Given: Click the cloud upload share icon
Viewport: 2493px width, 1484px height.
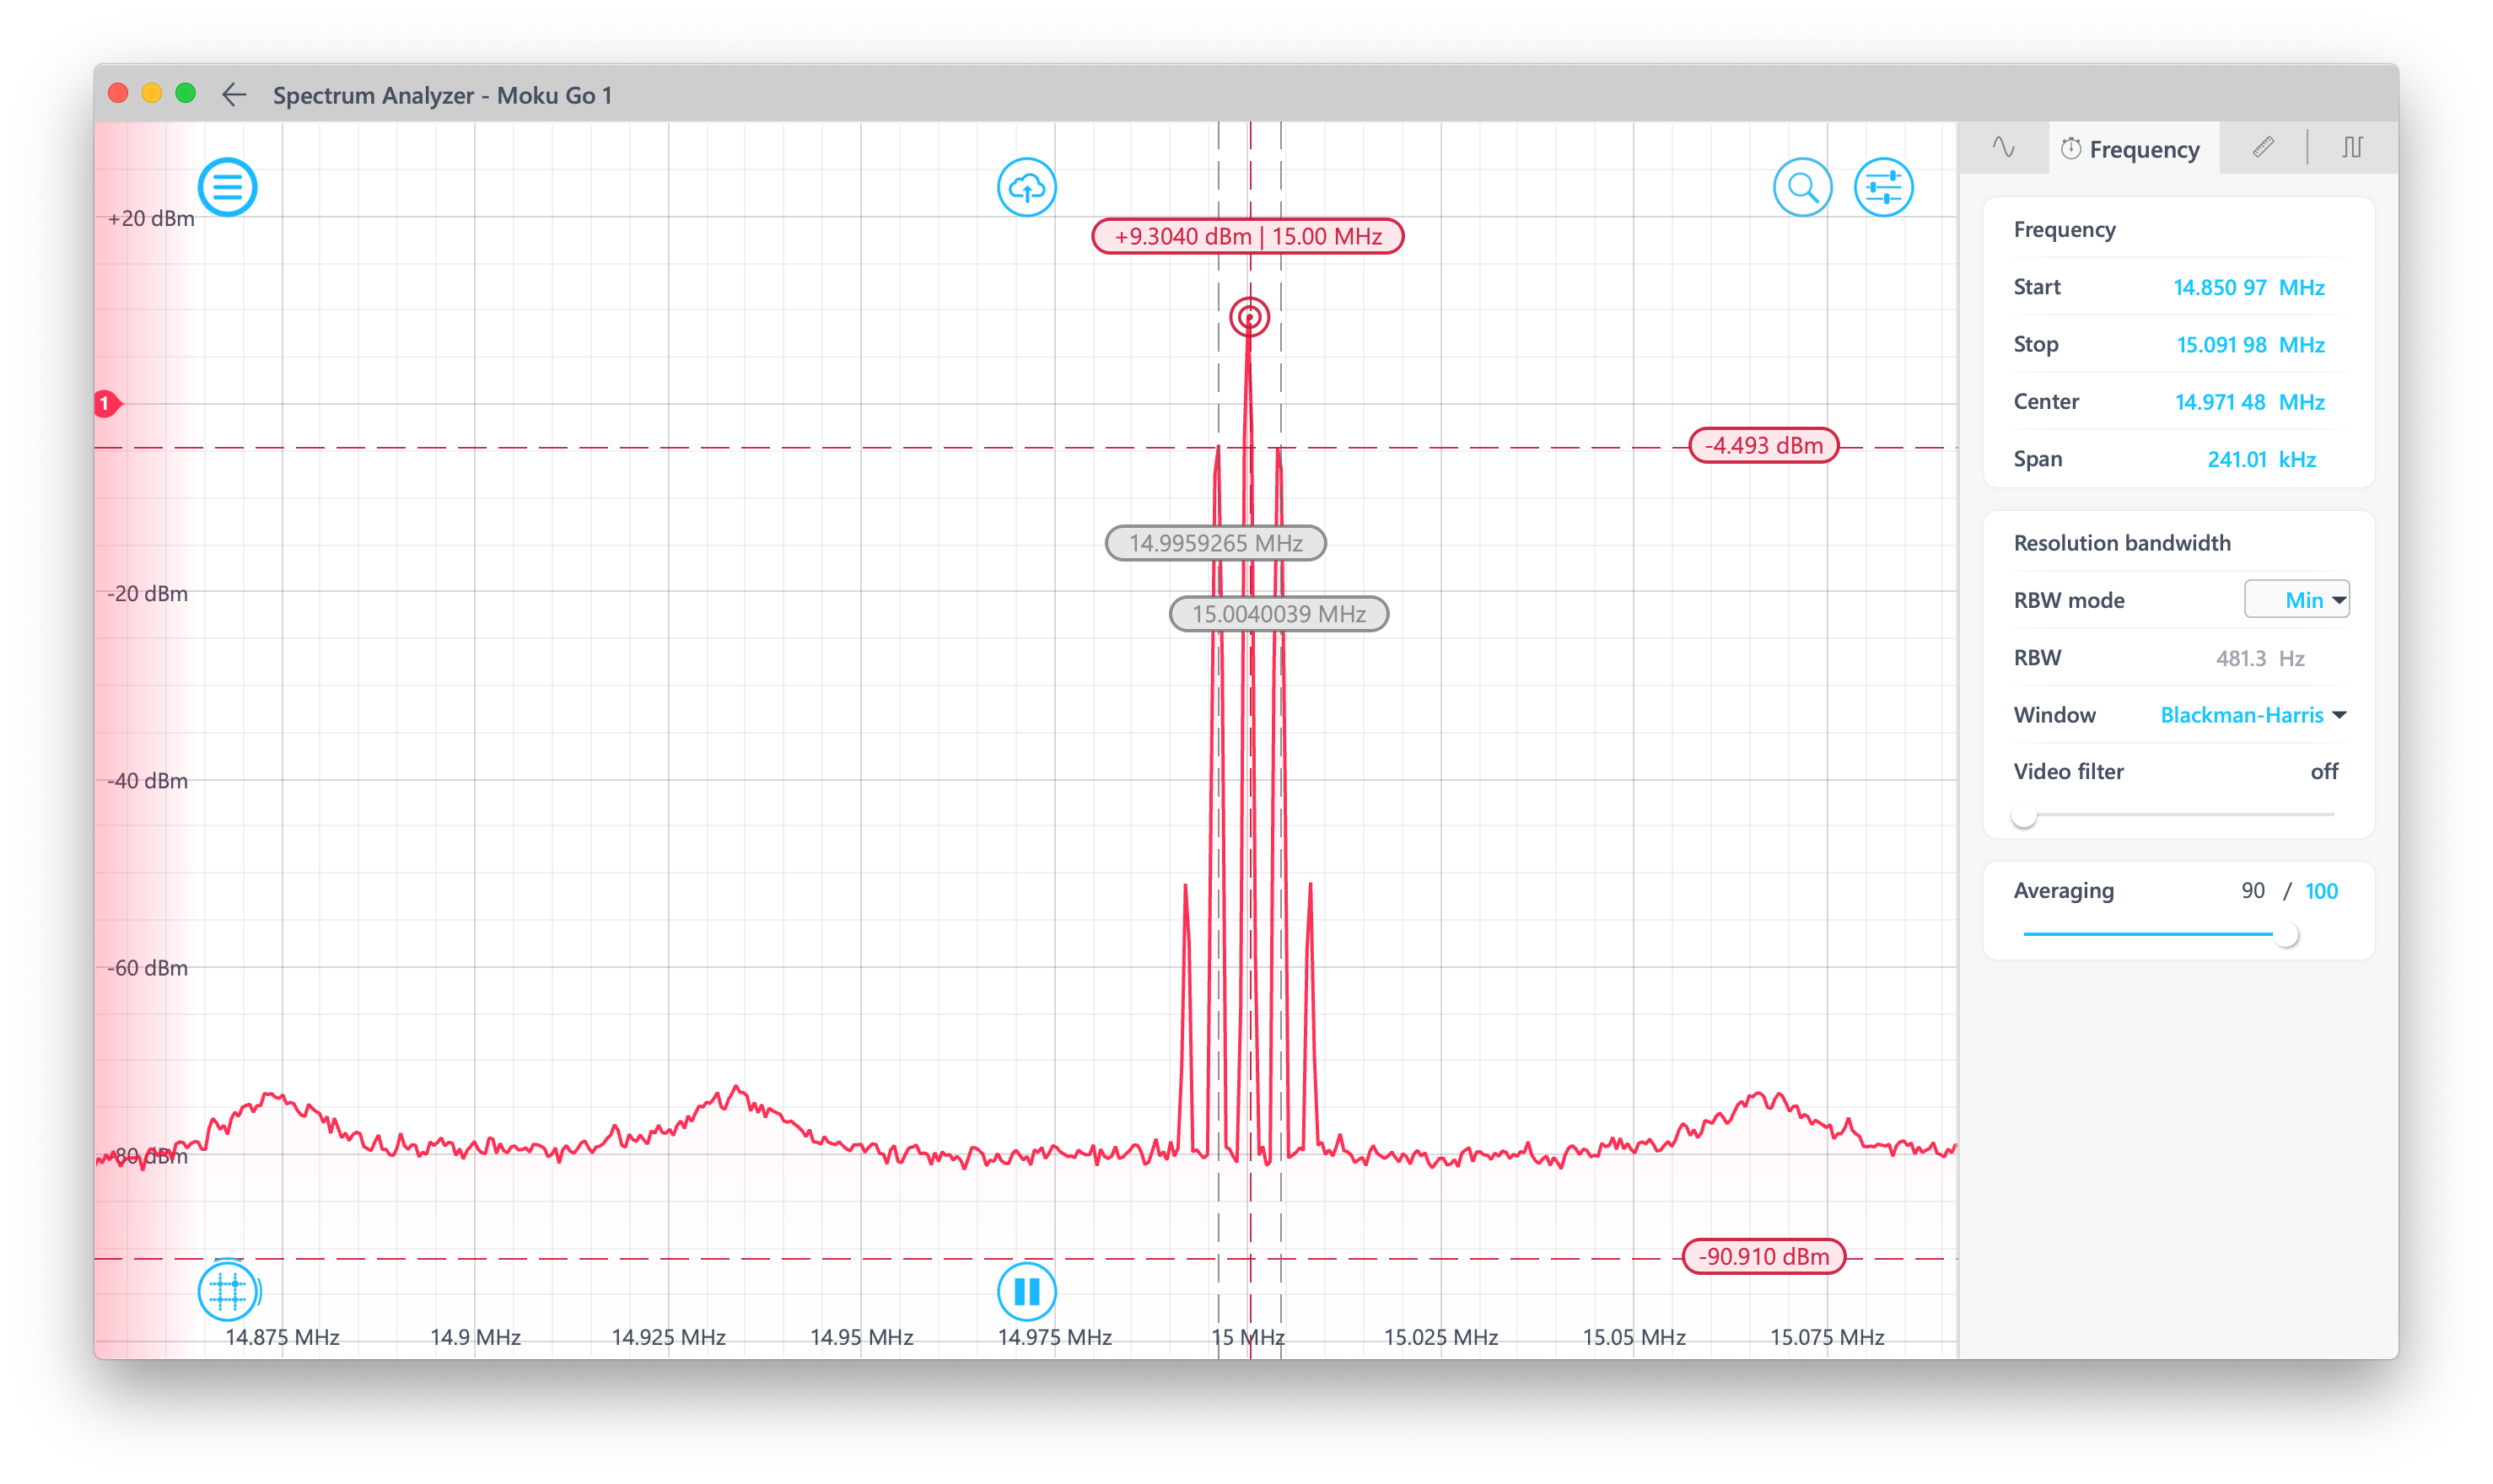Looking at the screenshot, I should tap(1026, 187).
